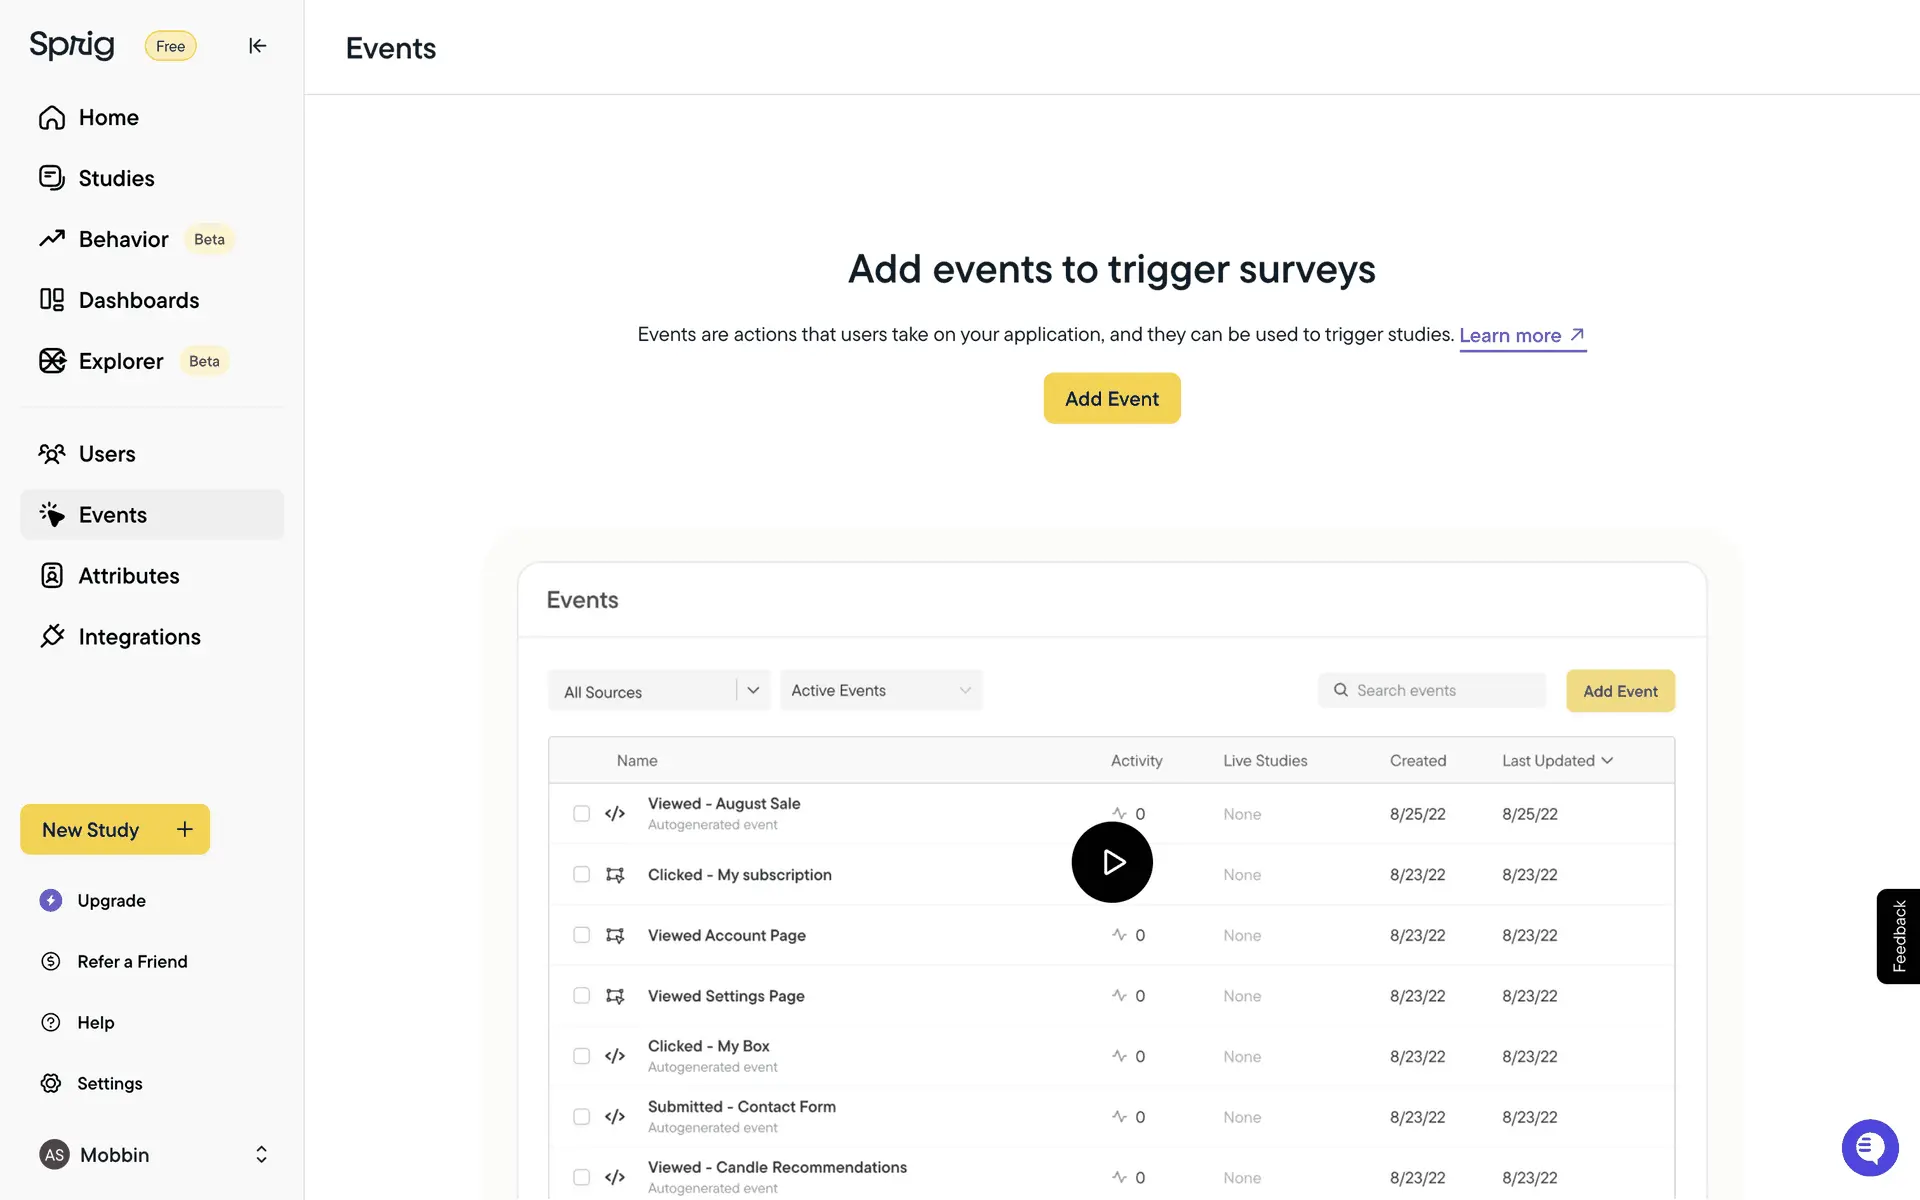
Task: Check the Viewed - August Sale checkbox
Action: pos(581,814)
